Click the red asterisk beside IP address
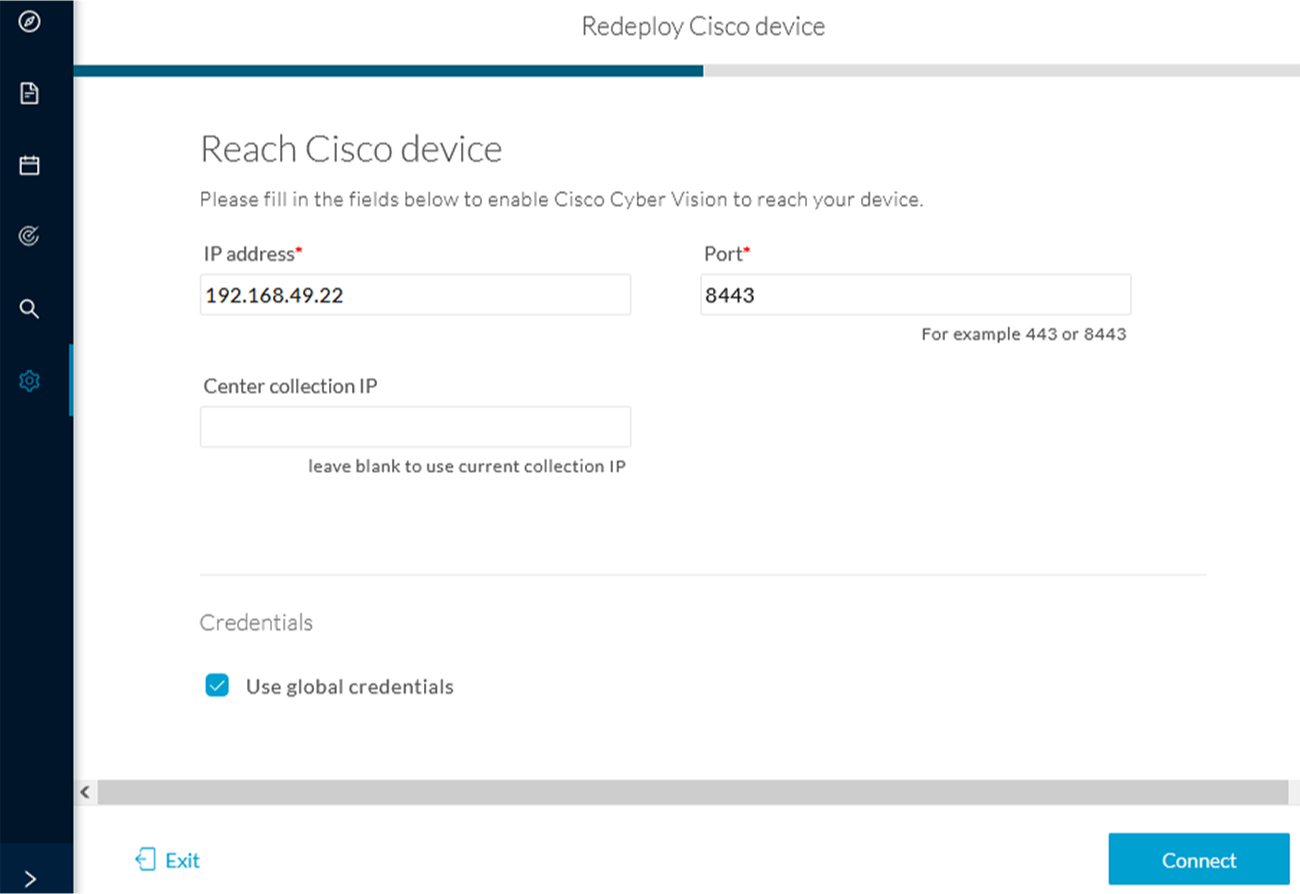Image resolution: width=1300 pixels, height=894 pixels. tap(298, 248)
